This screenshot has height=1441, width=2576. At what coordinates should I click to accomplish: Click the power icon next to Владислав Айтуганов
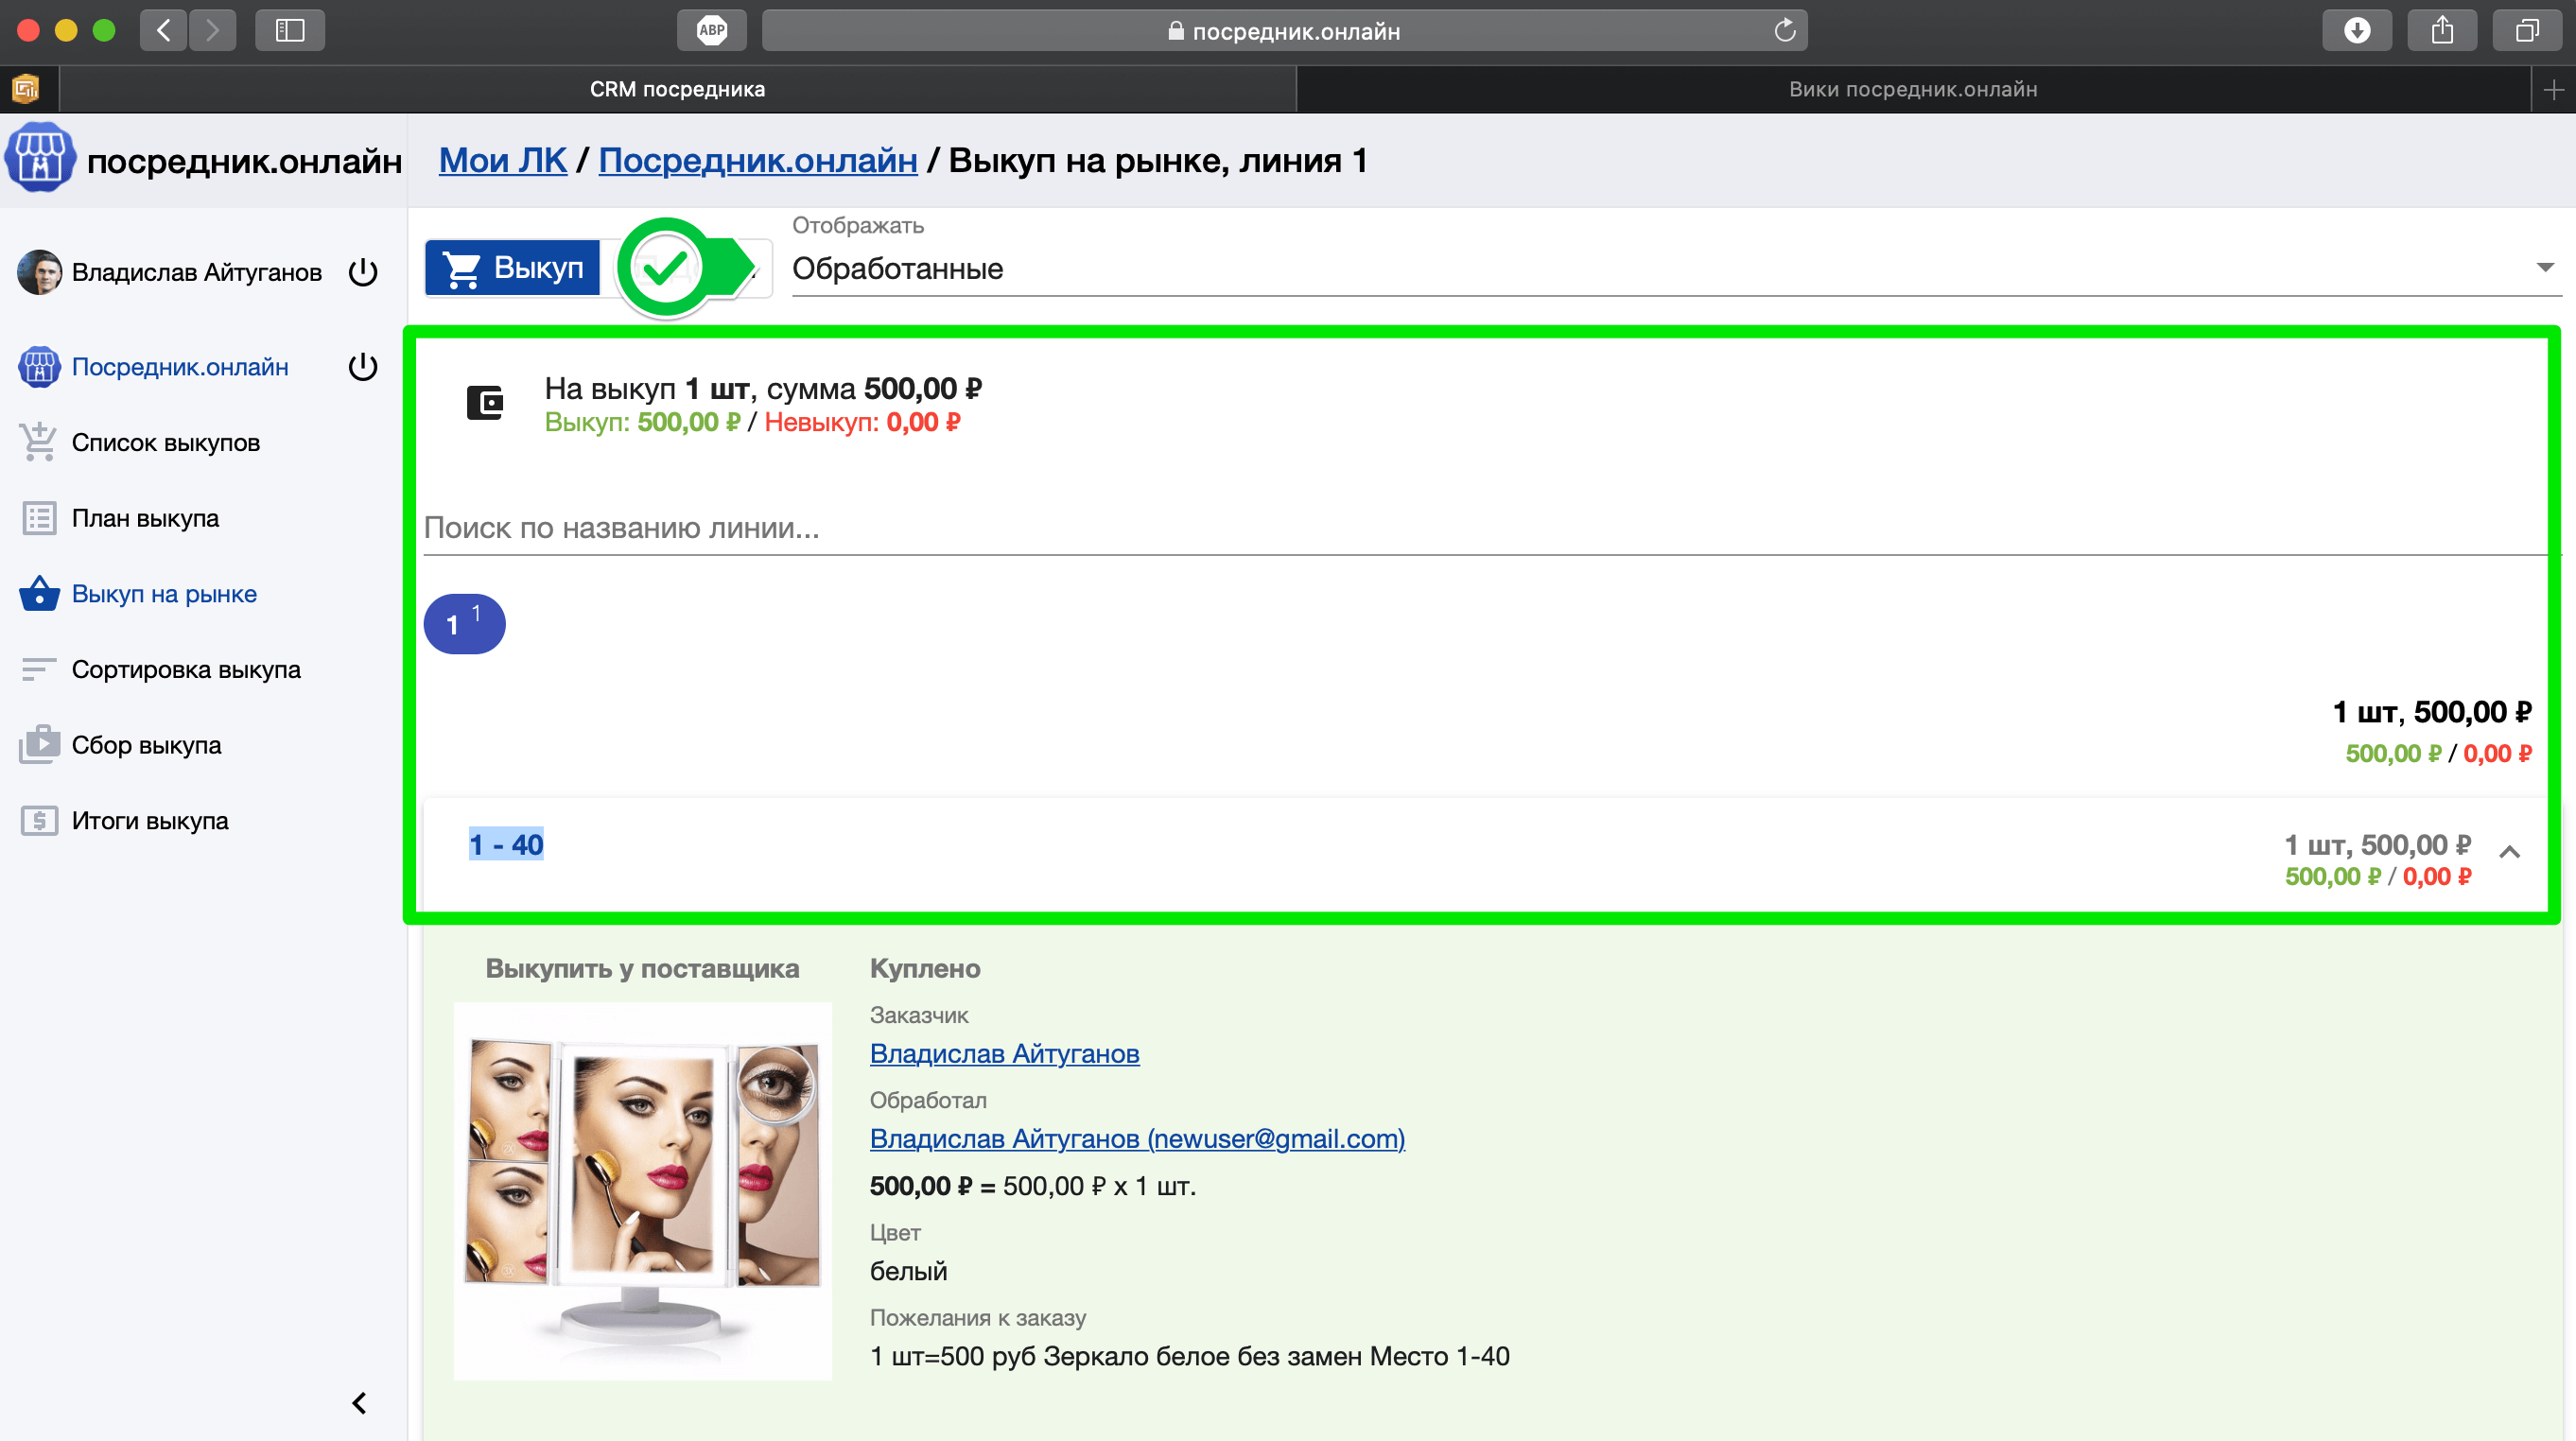click(x=363, y=272)
